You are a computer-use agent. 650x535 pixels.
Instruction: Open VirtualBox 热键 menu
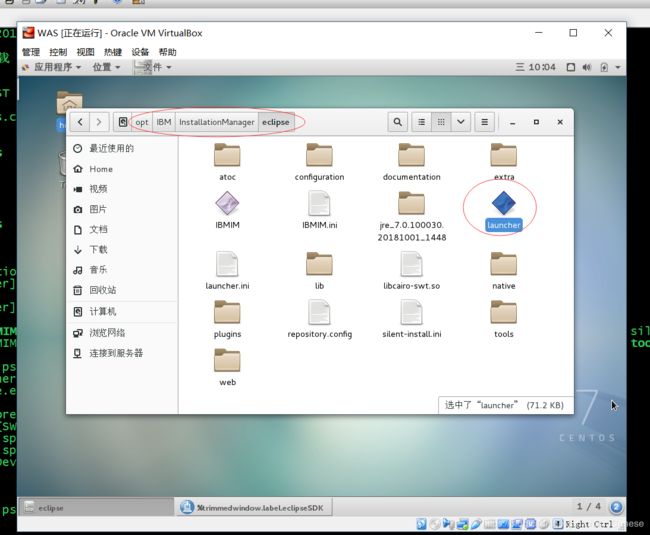click(113, 52)
